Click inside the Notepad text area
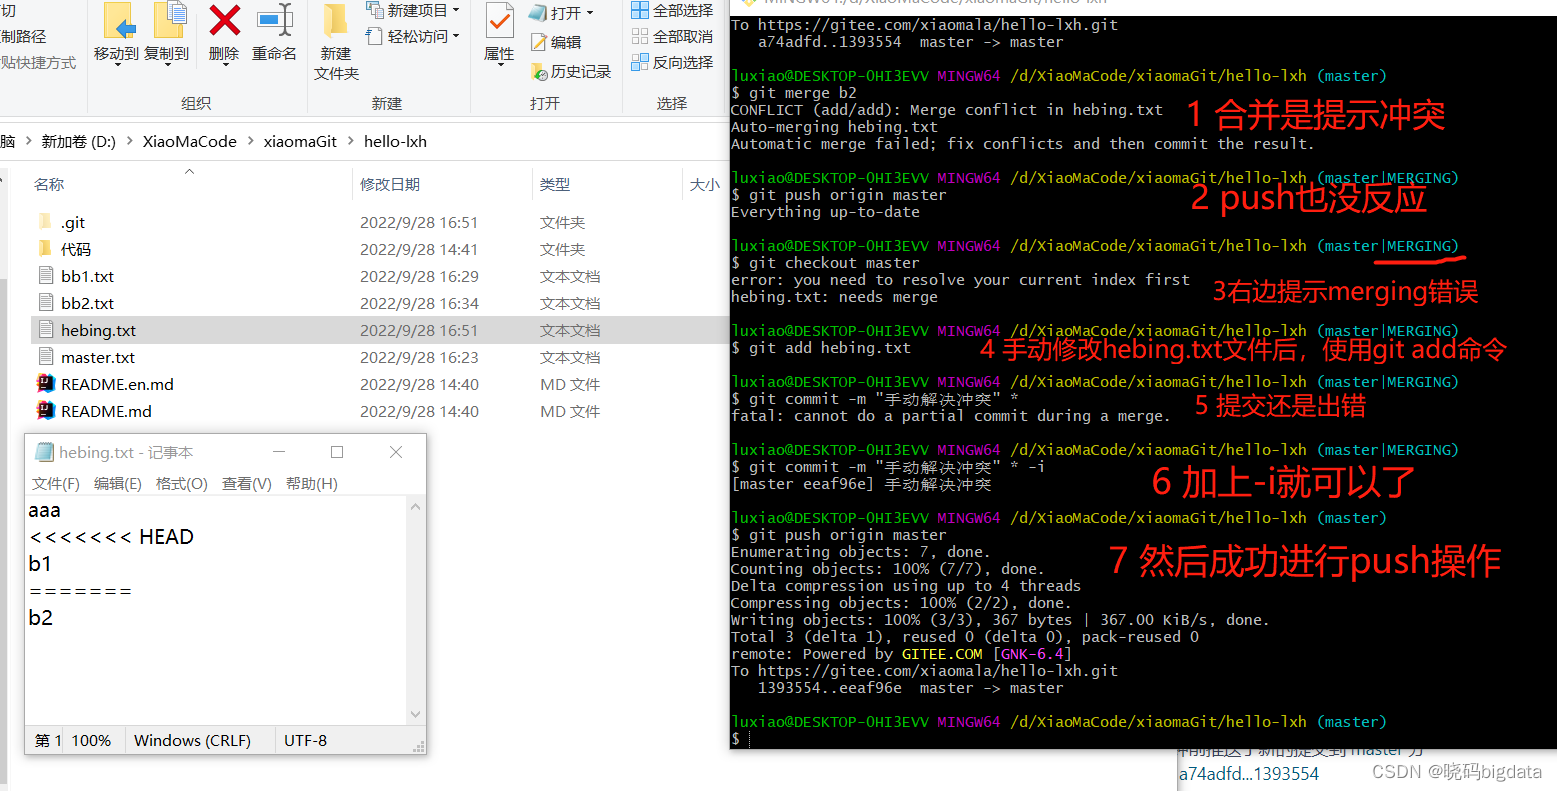The width and height of the screenshot is (1557, 791). (x=217, y=612)
